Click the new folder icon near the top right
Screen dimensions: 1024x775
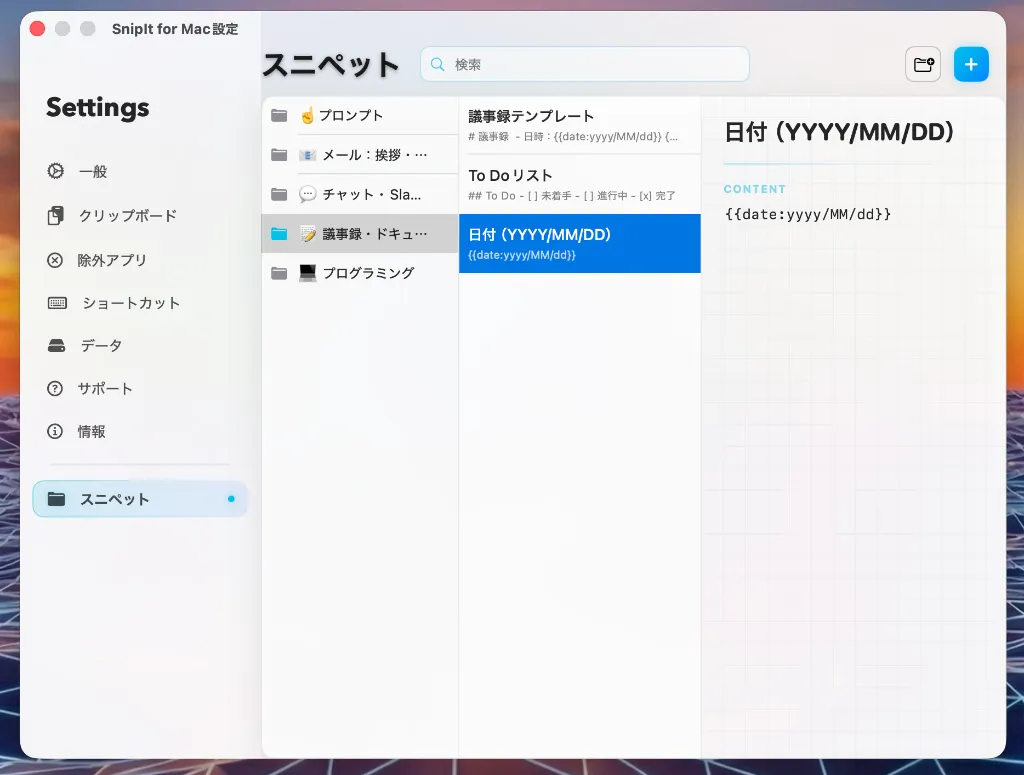pyautogui.click(x=922, y=63)
